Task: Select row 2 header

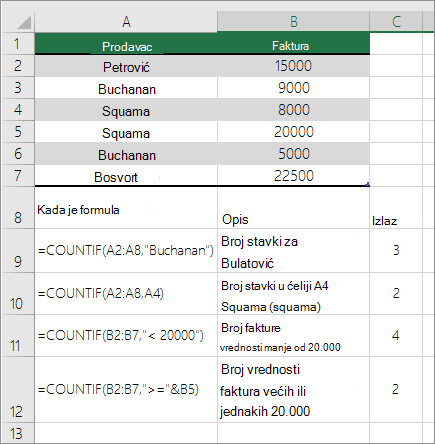Action: point(18,66)
